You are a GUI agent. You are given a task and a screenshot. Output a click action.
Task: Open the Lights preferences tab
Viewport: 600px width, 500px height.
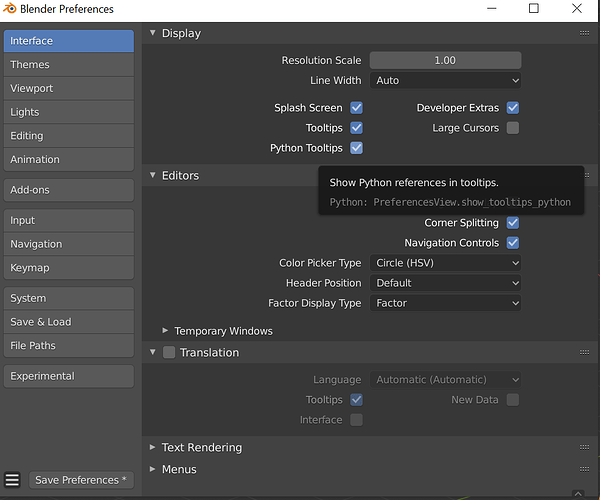[69, 112]
